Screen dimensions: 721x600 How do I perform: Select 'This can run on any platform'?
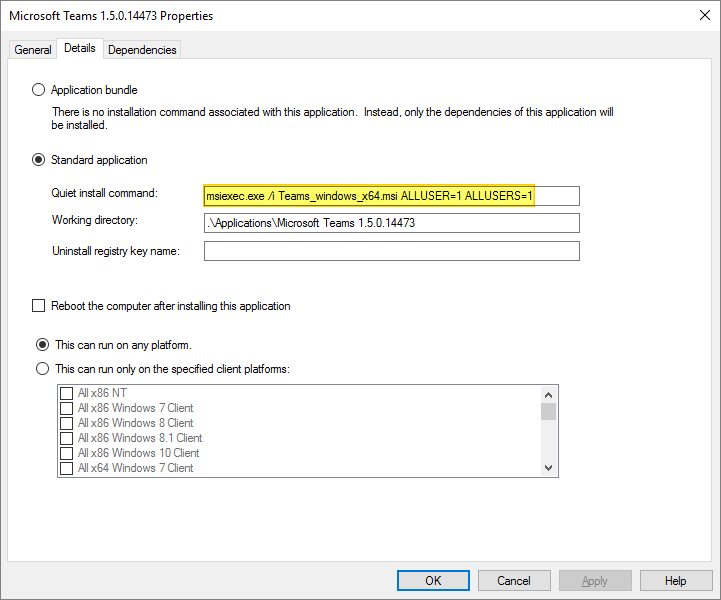pyautogui.click(x=43, y=345)
